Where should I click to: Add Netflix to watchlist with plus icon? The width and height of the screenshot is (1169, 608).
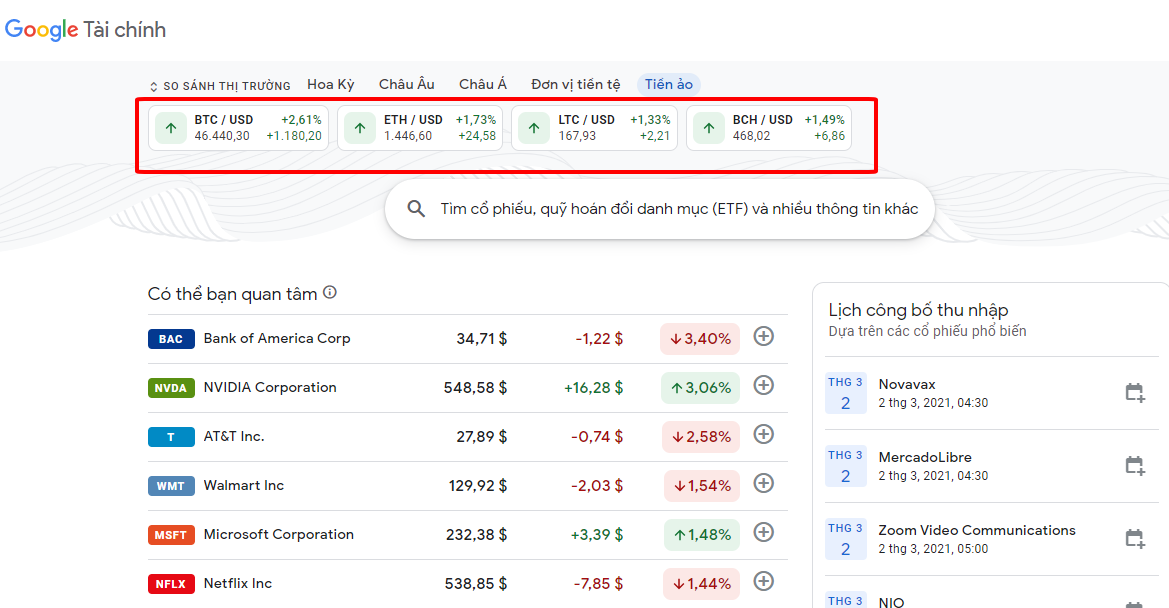click(763, 581)
